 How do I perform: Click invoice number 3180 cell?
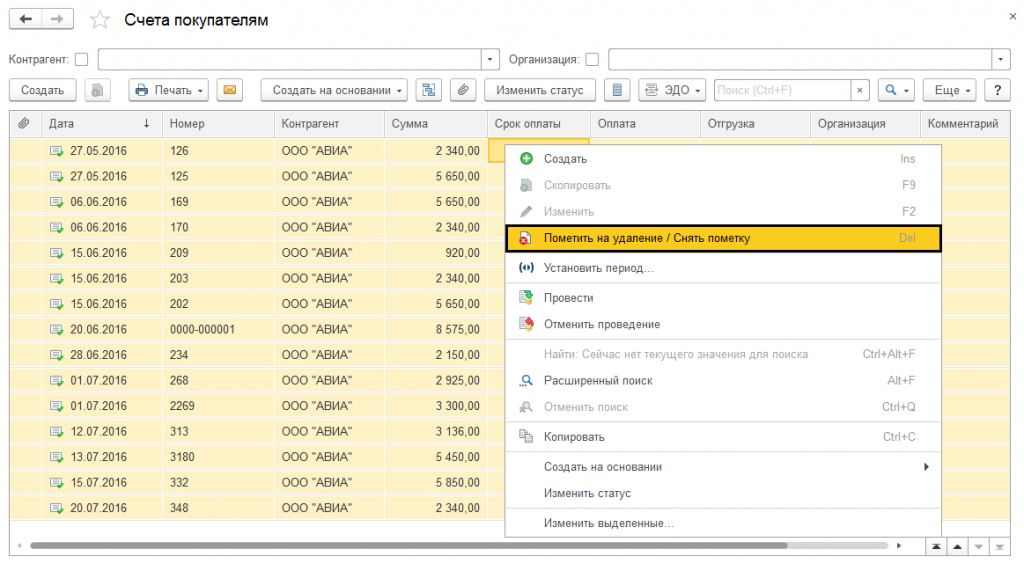pyautogui.click(x=218, y=457)
